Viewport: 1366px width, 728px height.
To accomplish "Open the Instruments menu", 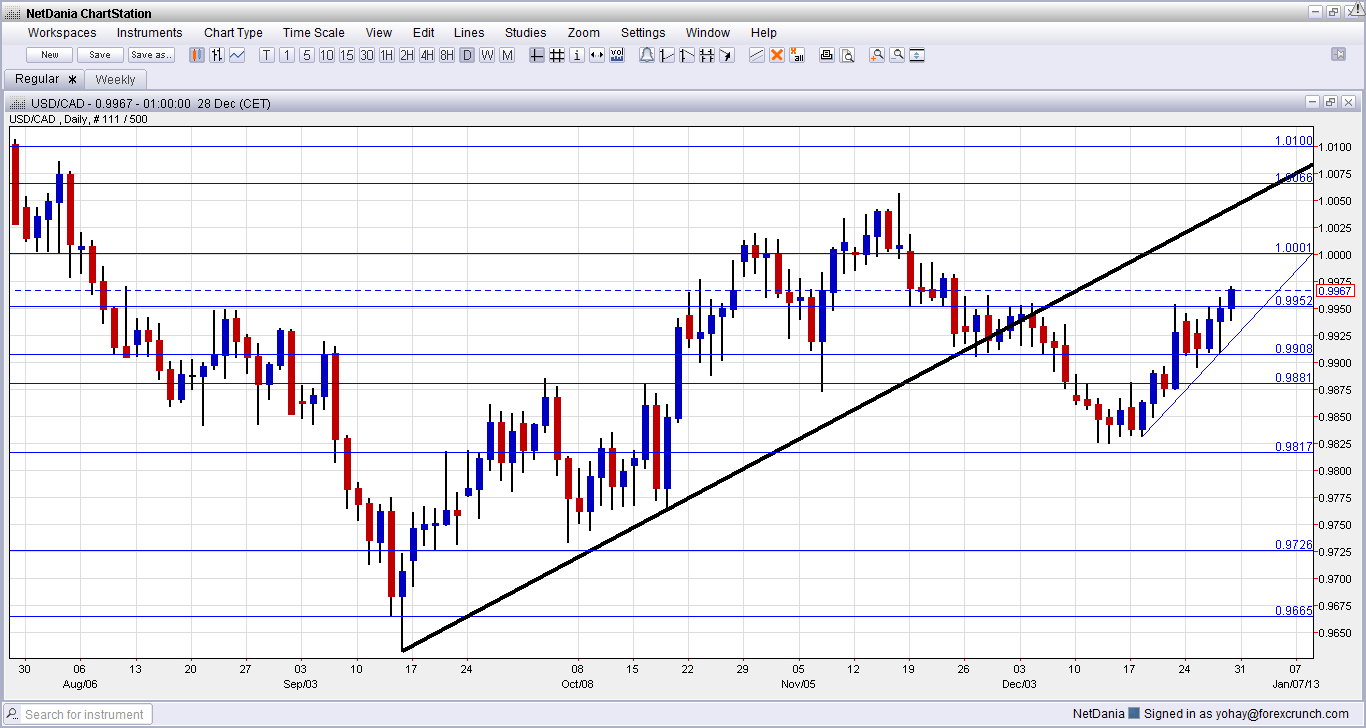I will click(x=150, y=33).
